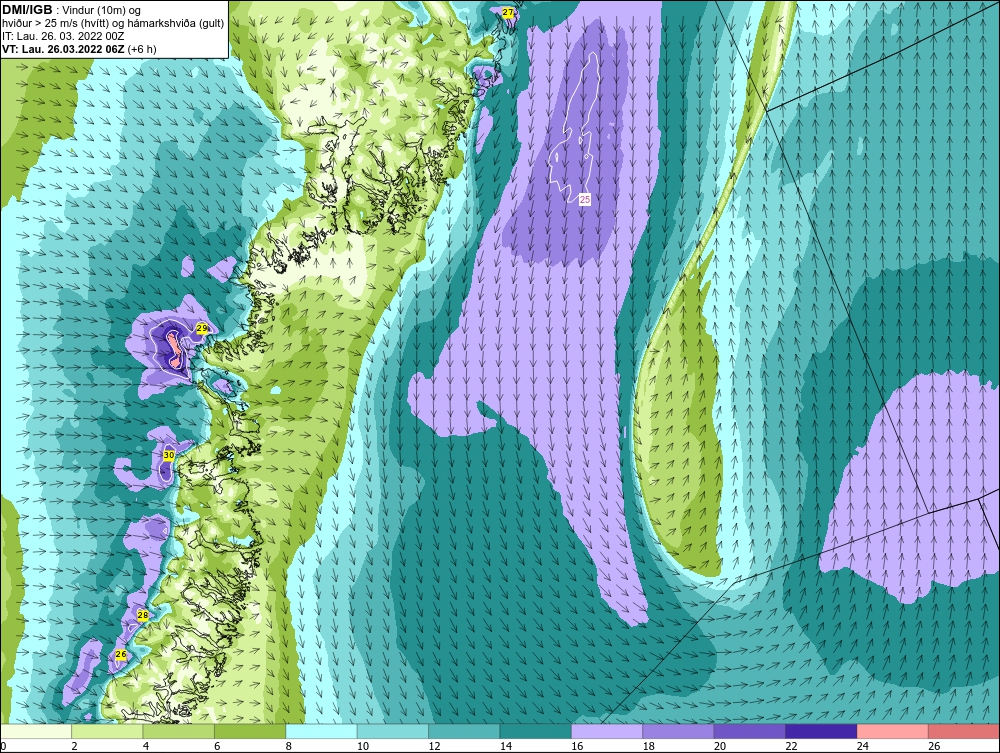Image resolution: width=1000 pixels, height=753 pixels.
Task: Click the legend scale value 22
Action: [791, 746]
